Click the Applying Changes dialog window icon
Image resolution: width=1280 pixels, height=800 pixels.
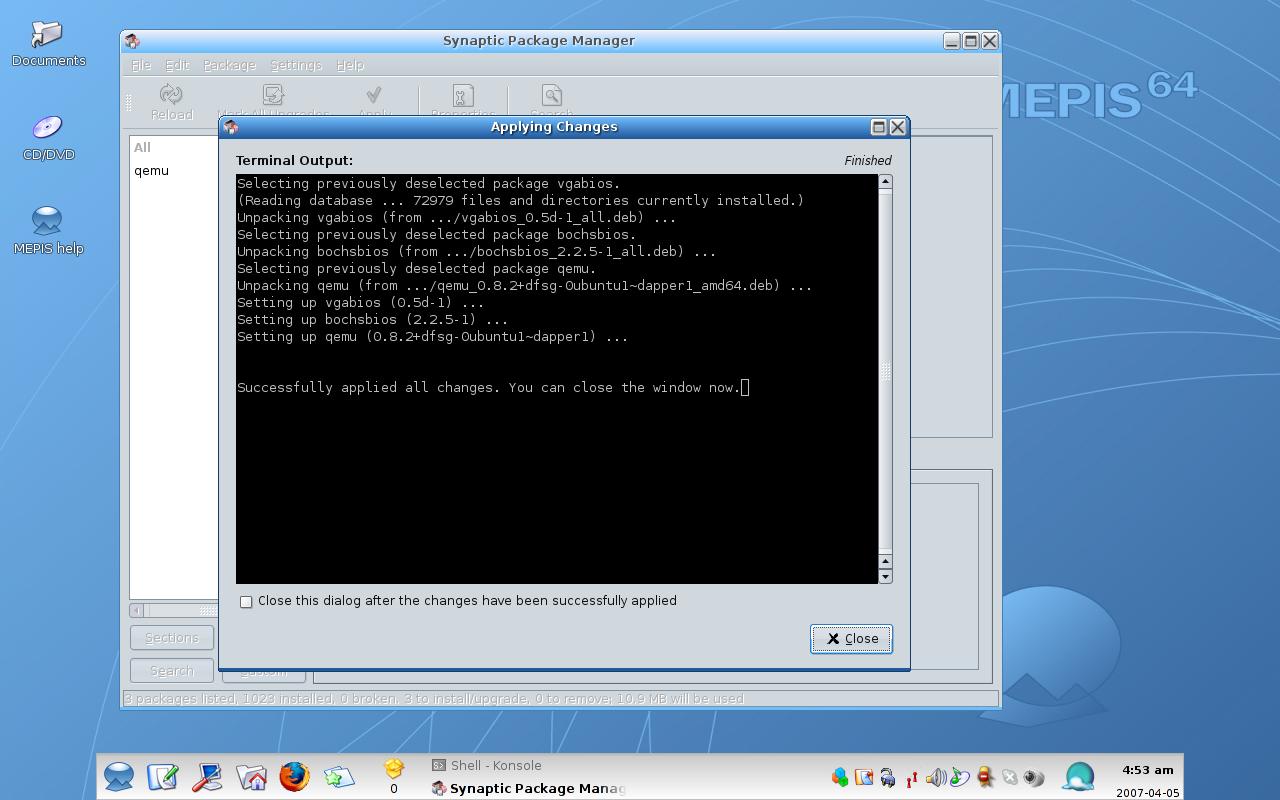pyautogui.click(x=231, y=127)
